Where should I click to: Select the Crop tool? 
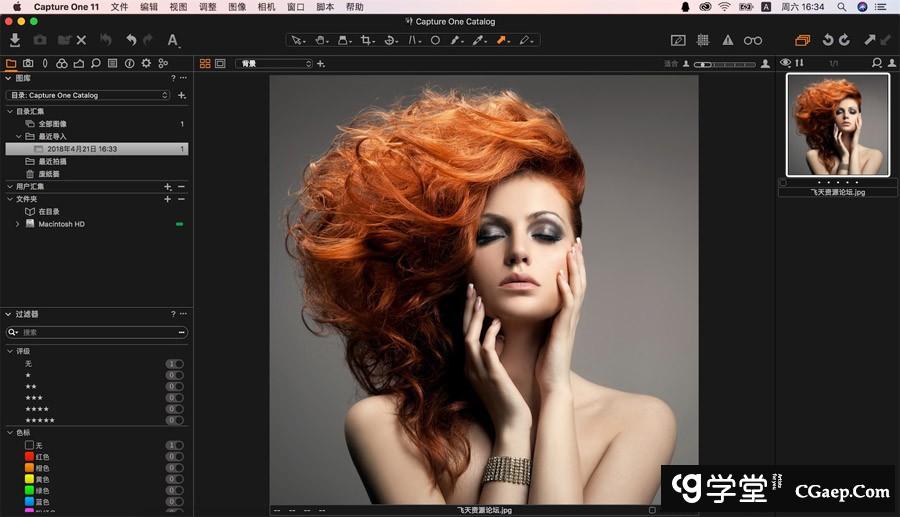pos(367,40)
